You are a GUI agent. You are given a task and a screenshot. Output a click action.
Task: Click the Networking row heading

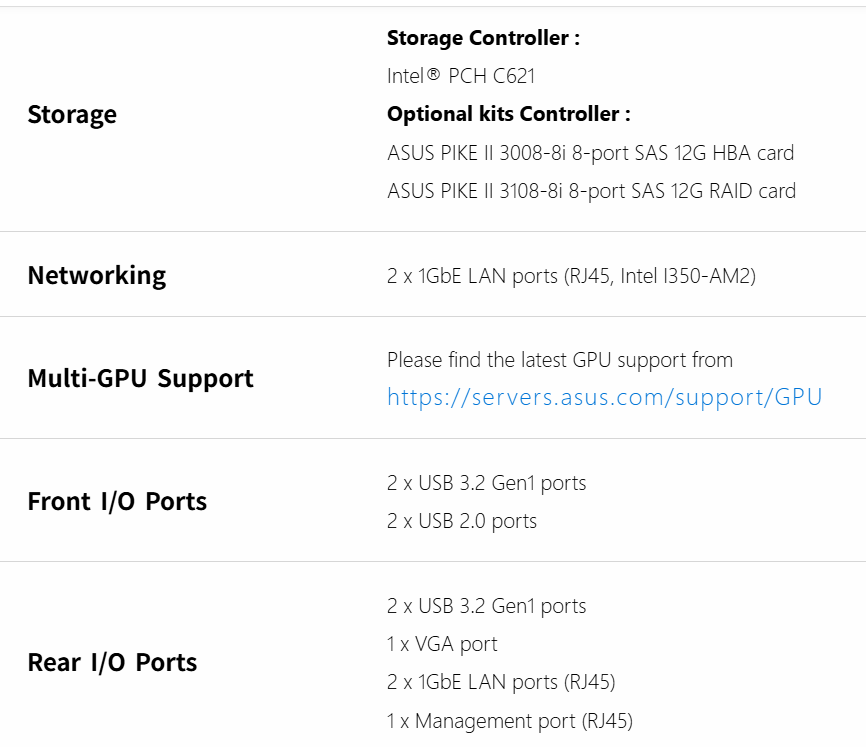[97, 275]
